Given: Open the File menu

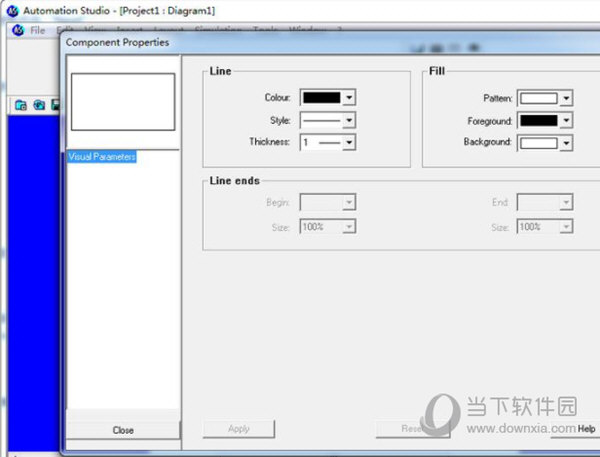Looking at the screenshot, I should (38, 30).
